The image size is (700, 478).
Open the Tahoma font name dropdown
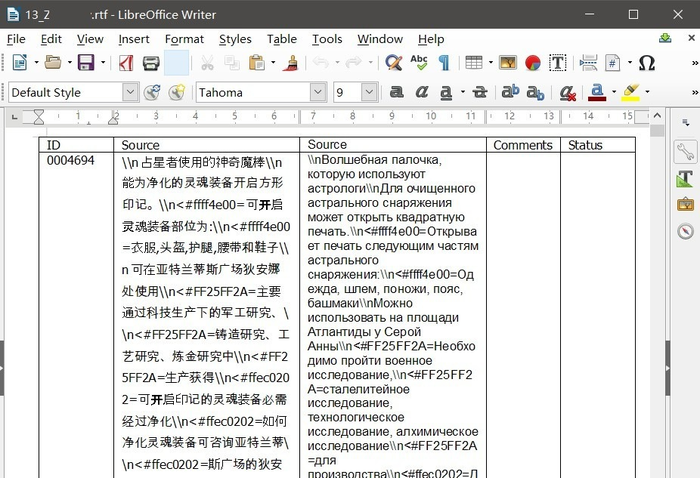tap(318, 92)
